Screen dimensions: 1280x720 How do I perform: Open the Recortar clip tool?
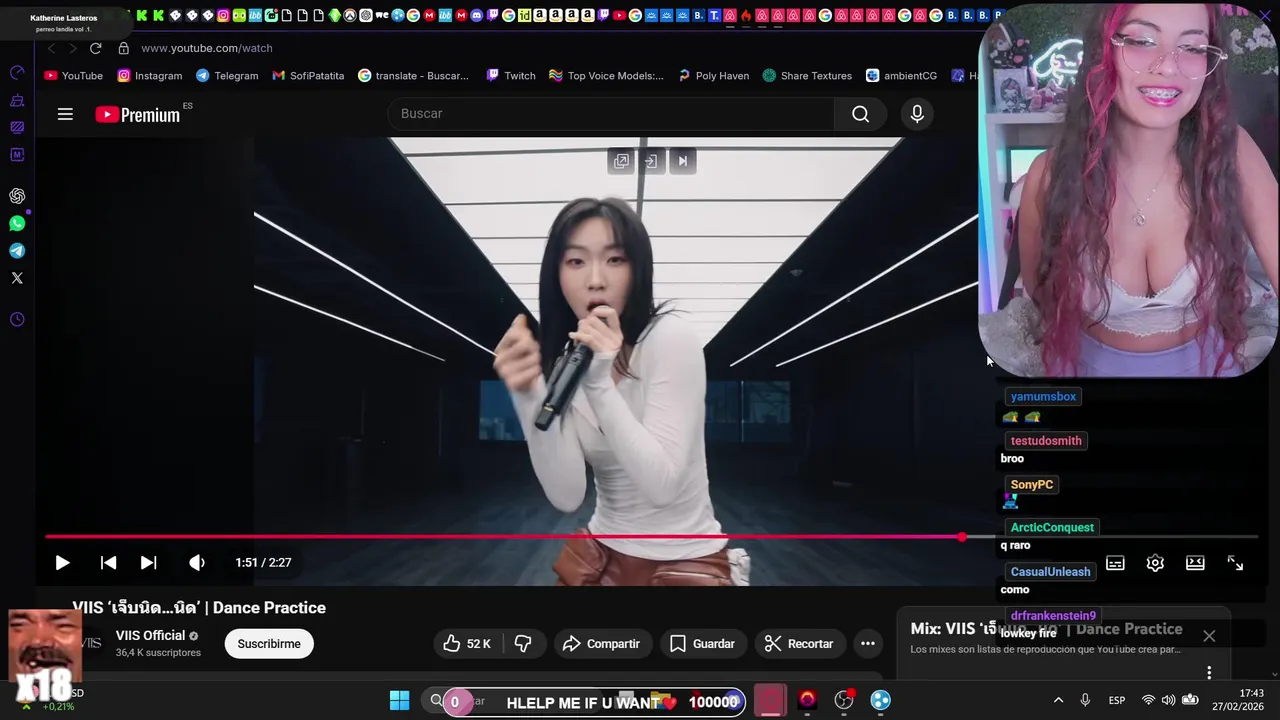[x=798, y=644]
